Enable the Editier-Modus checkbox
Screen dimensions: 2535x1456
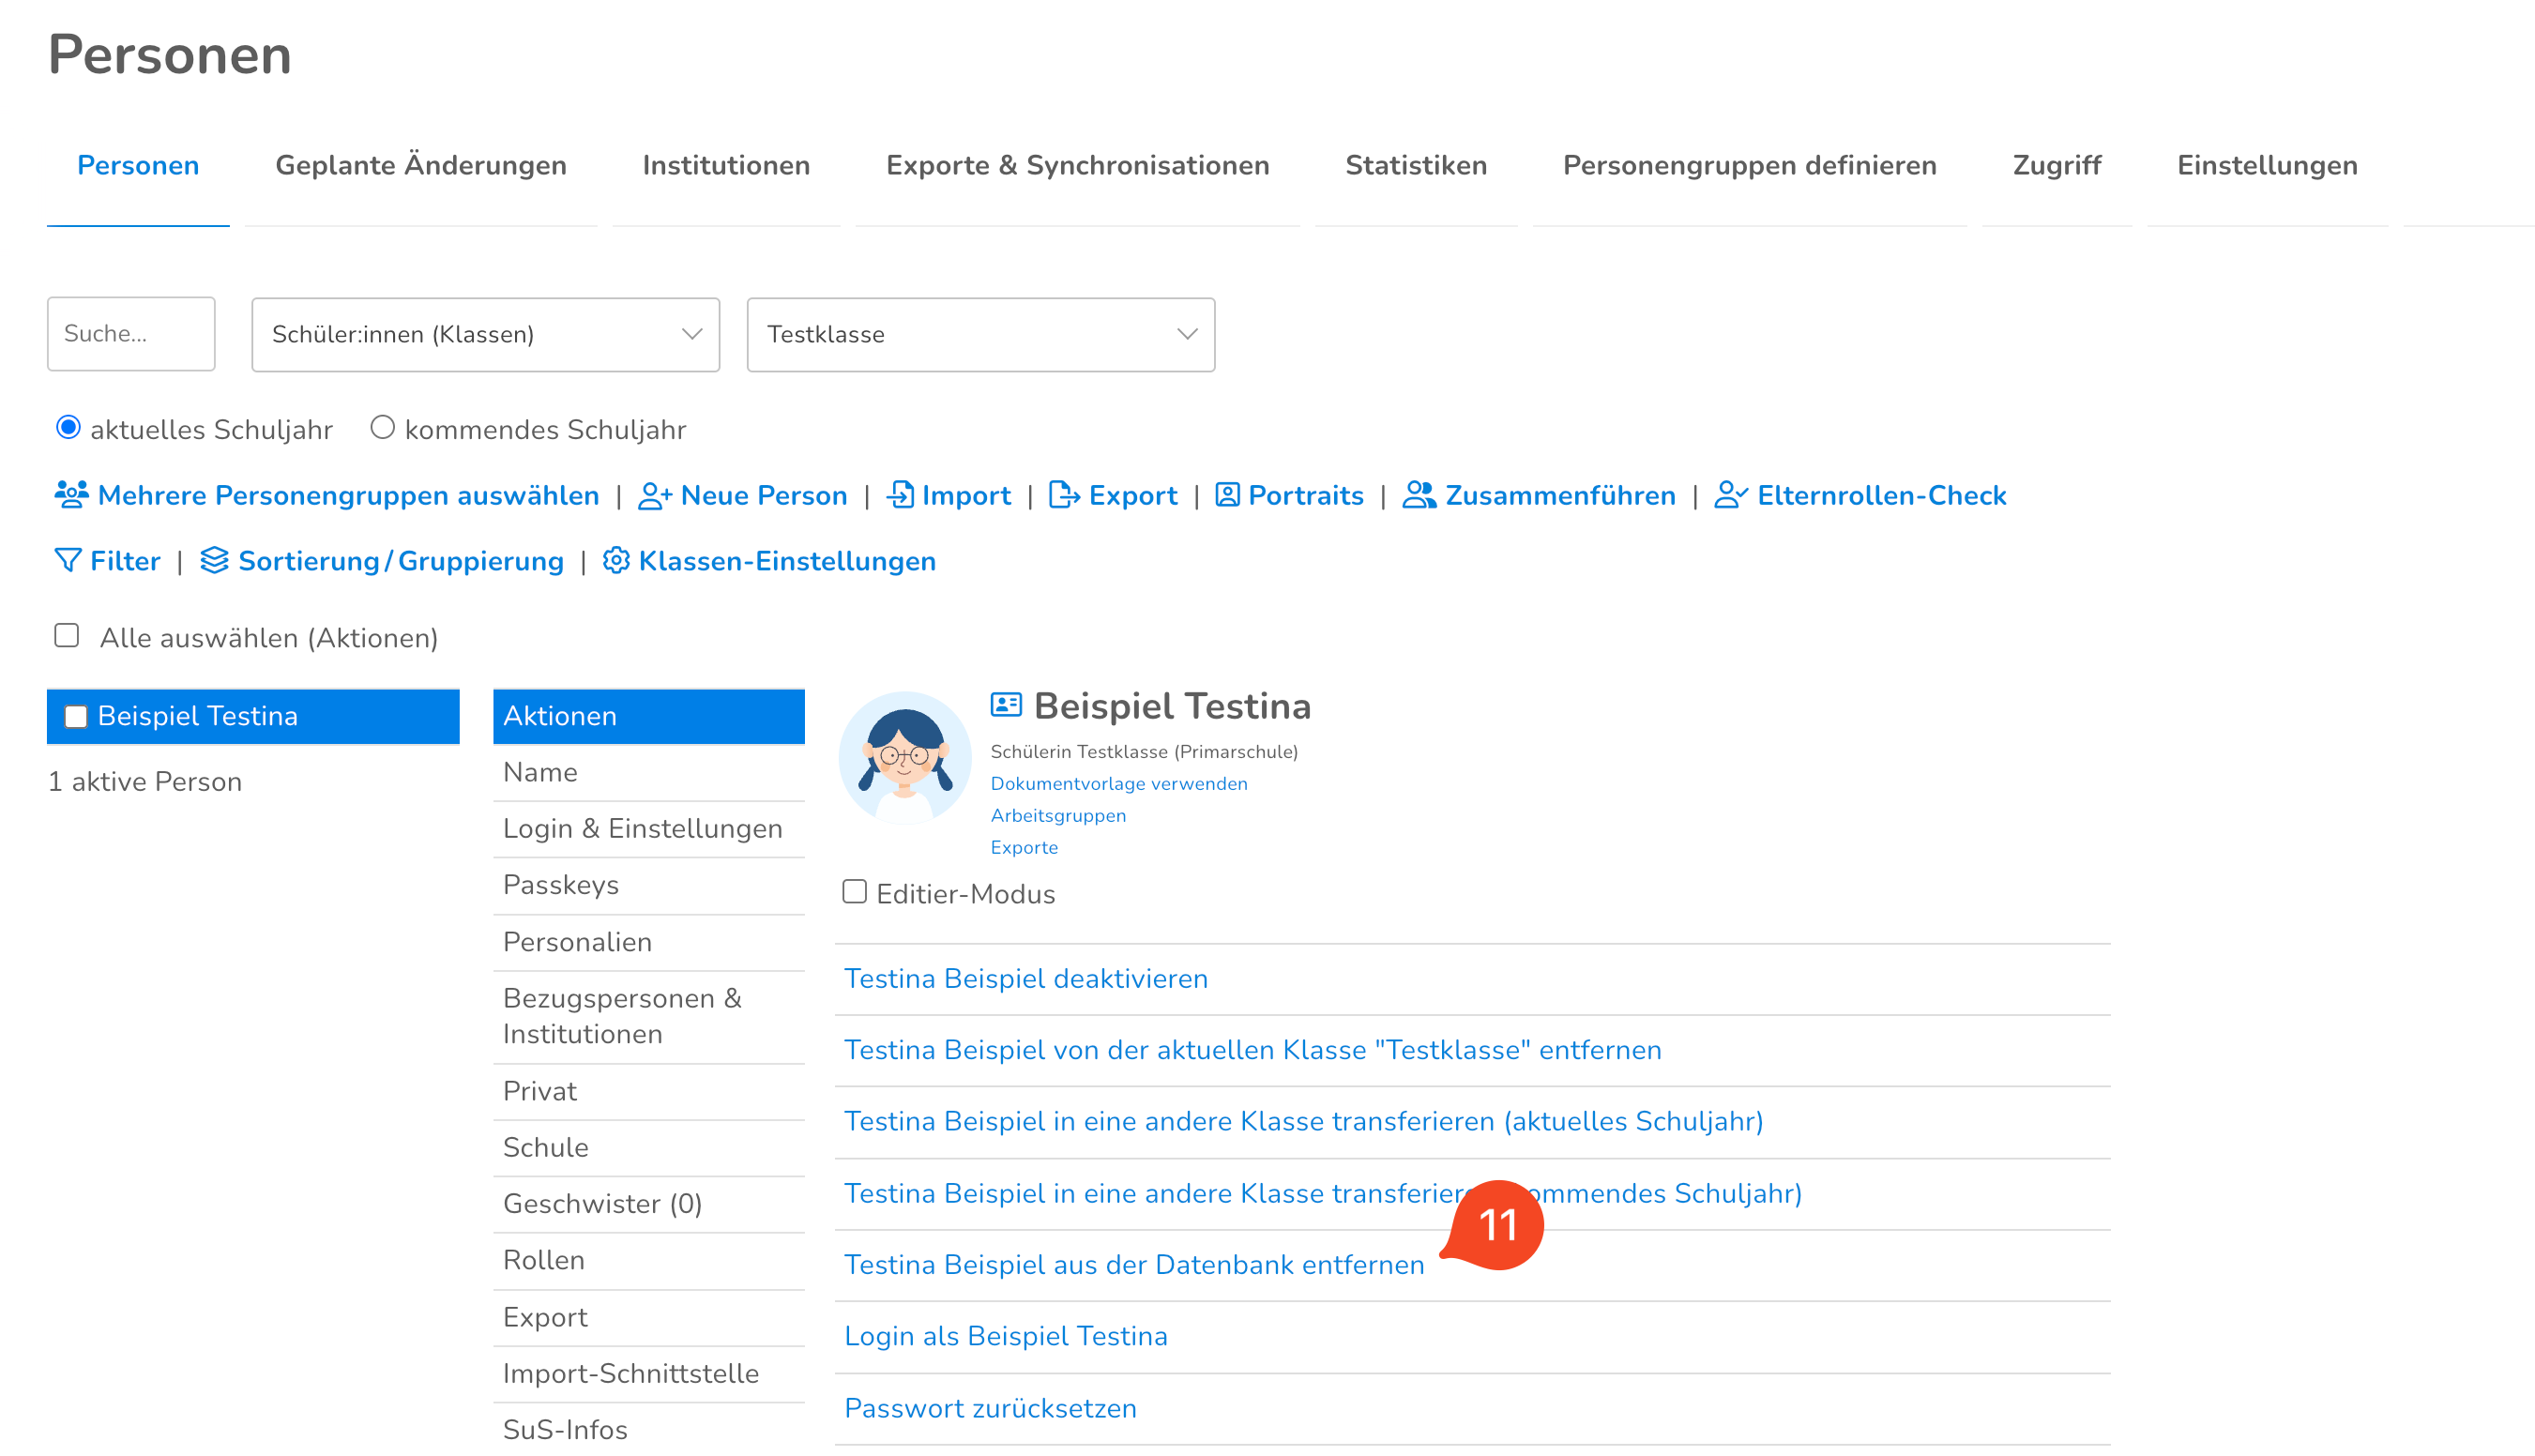(854, 892)
